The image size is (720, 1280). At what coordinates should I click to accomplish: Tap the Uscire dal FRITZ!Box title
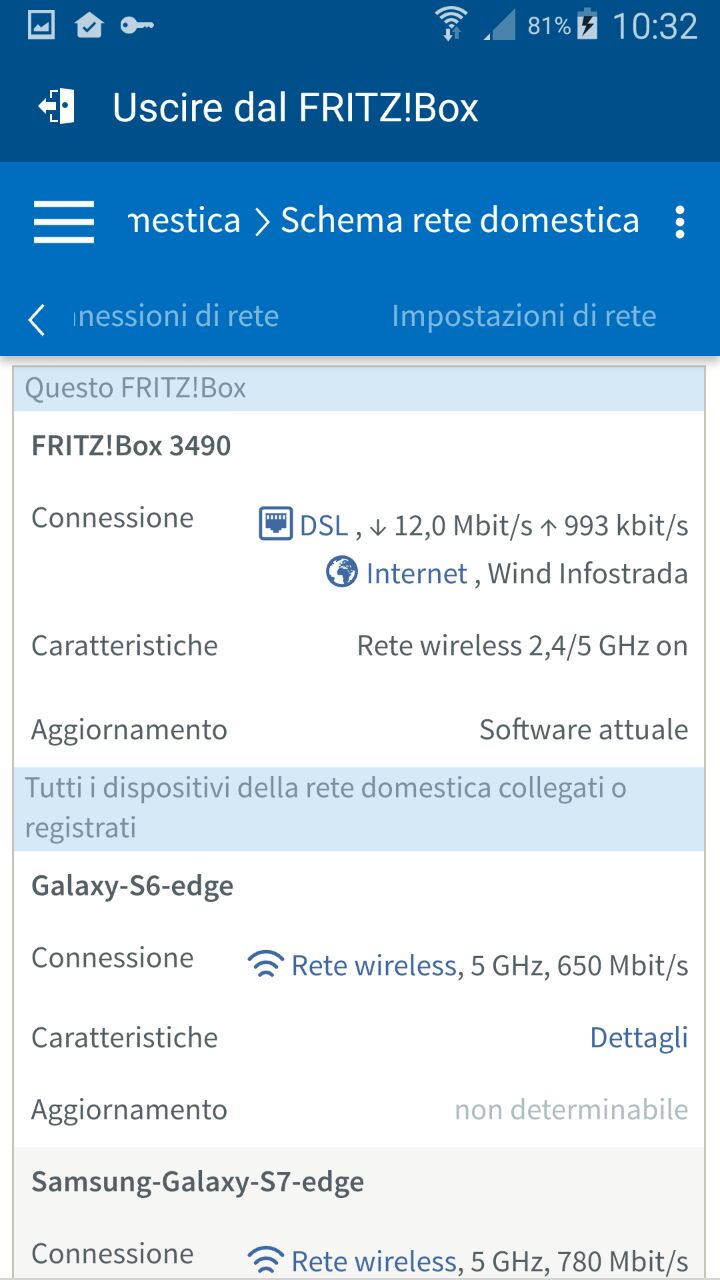[x=295, y=107]
